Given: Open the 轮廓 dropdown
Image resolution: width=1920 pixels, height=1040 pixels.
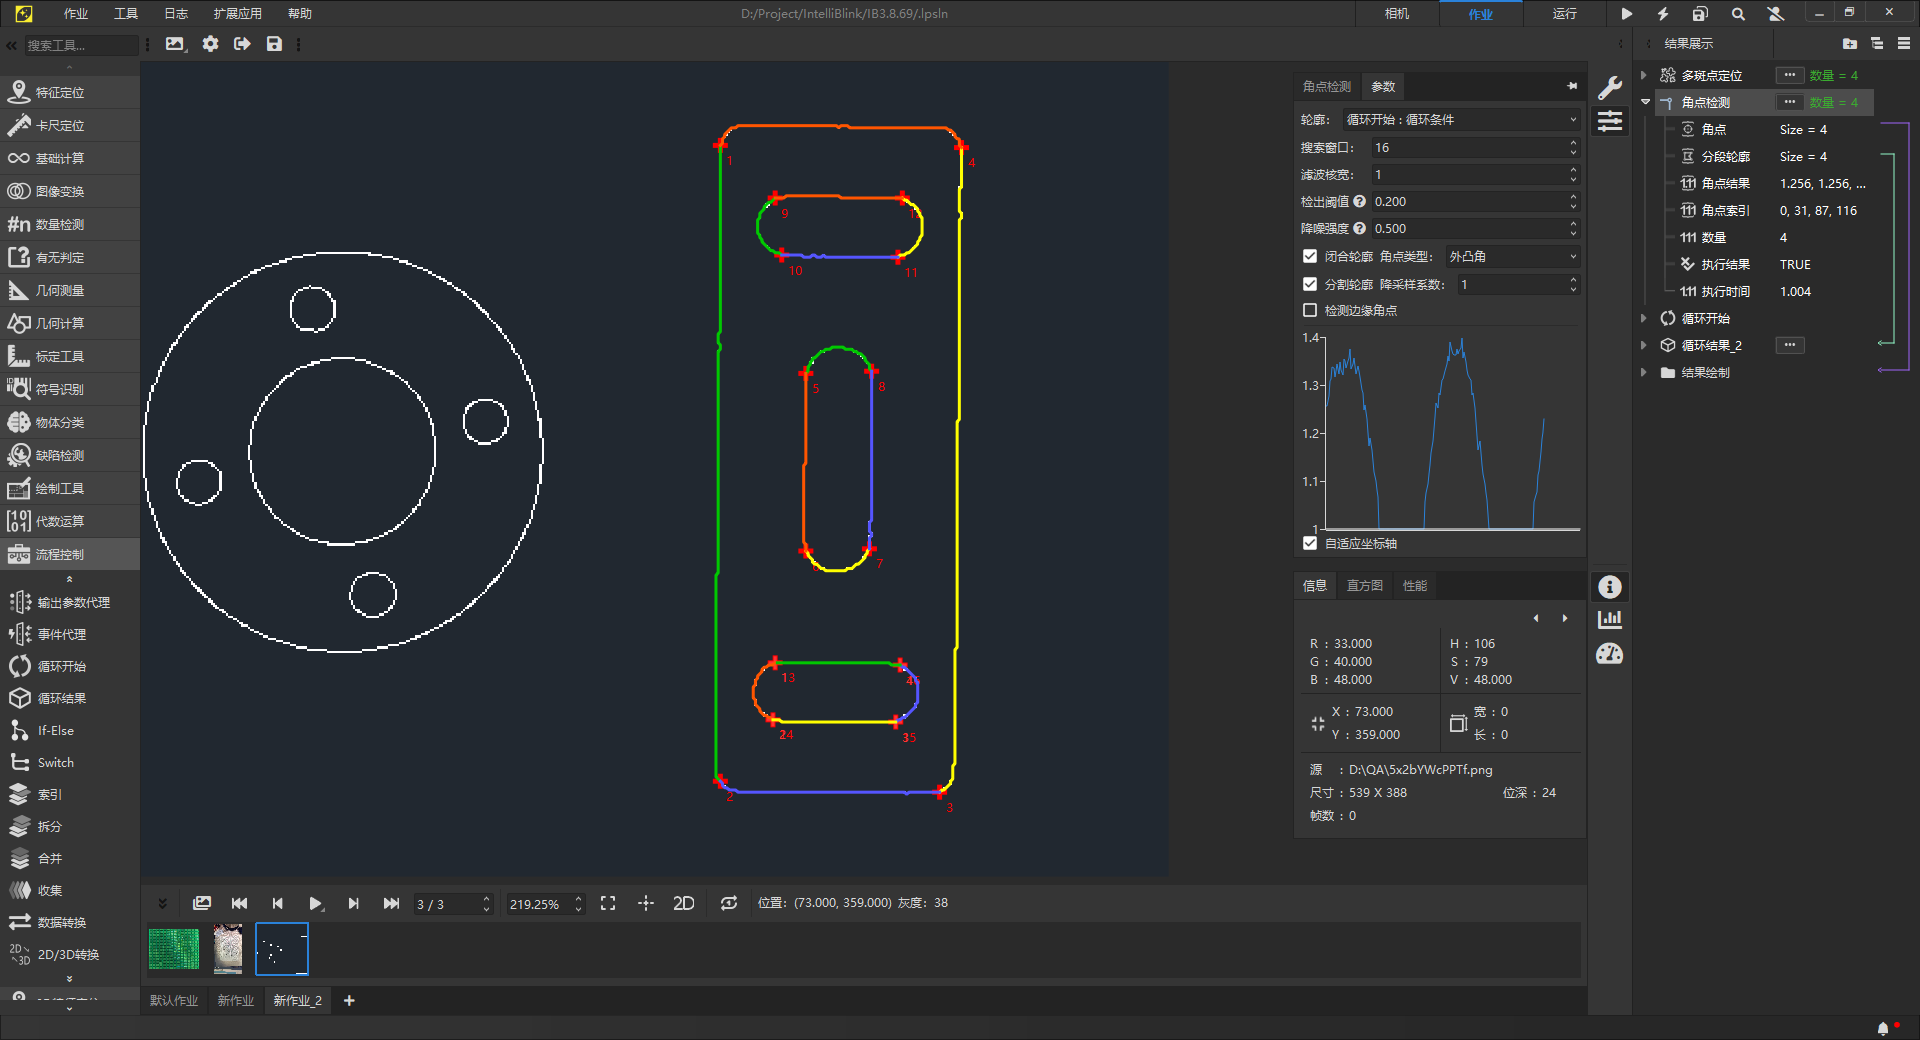Looking at the screenshot, I should 1460,120.
